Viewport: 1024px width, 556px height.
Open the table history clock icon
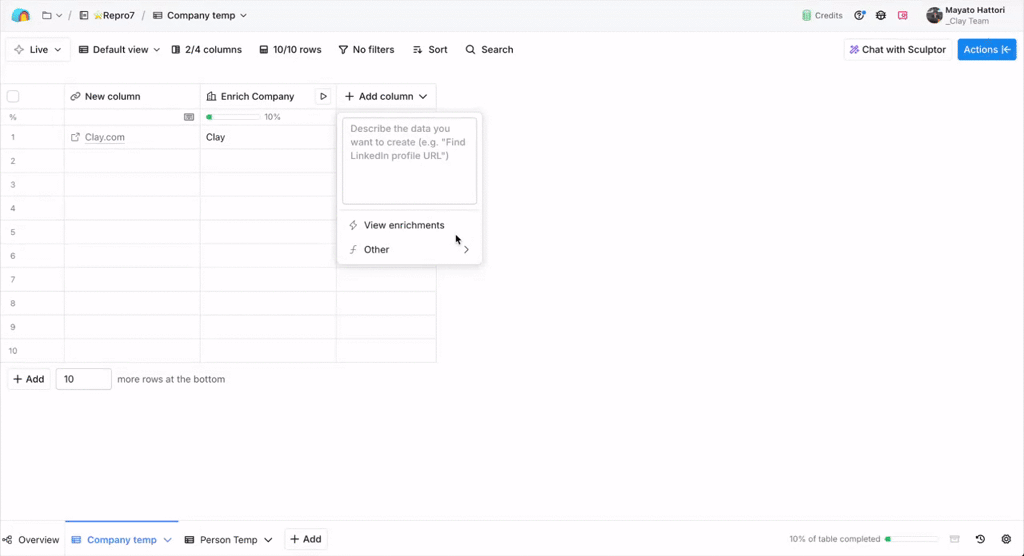coord(980,540)
